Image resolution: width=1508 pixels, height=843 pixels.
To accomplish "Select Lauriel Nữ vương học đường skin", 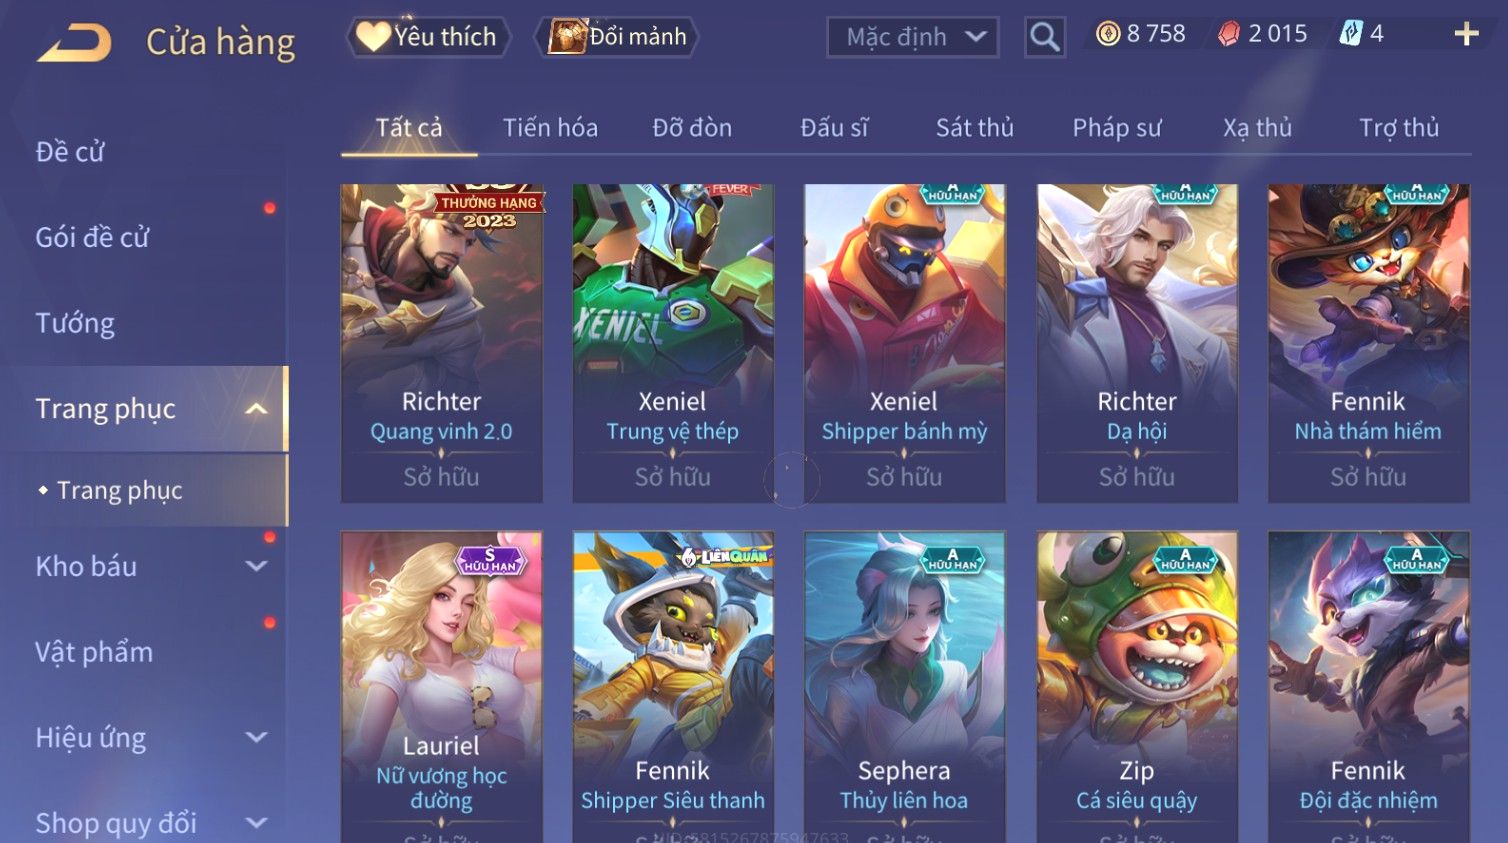I will [441, 686].
